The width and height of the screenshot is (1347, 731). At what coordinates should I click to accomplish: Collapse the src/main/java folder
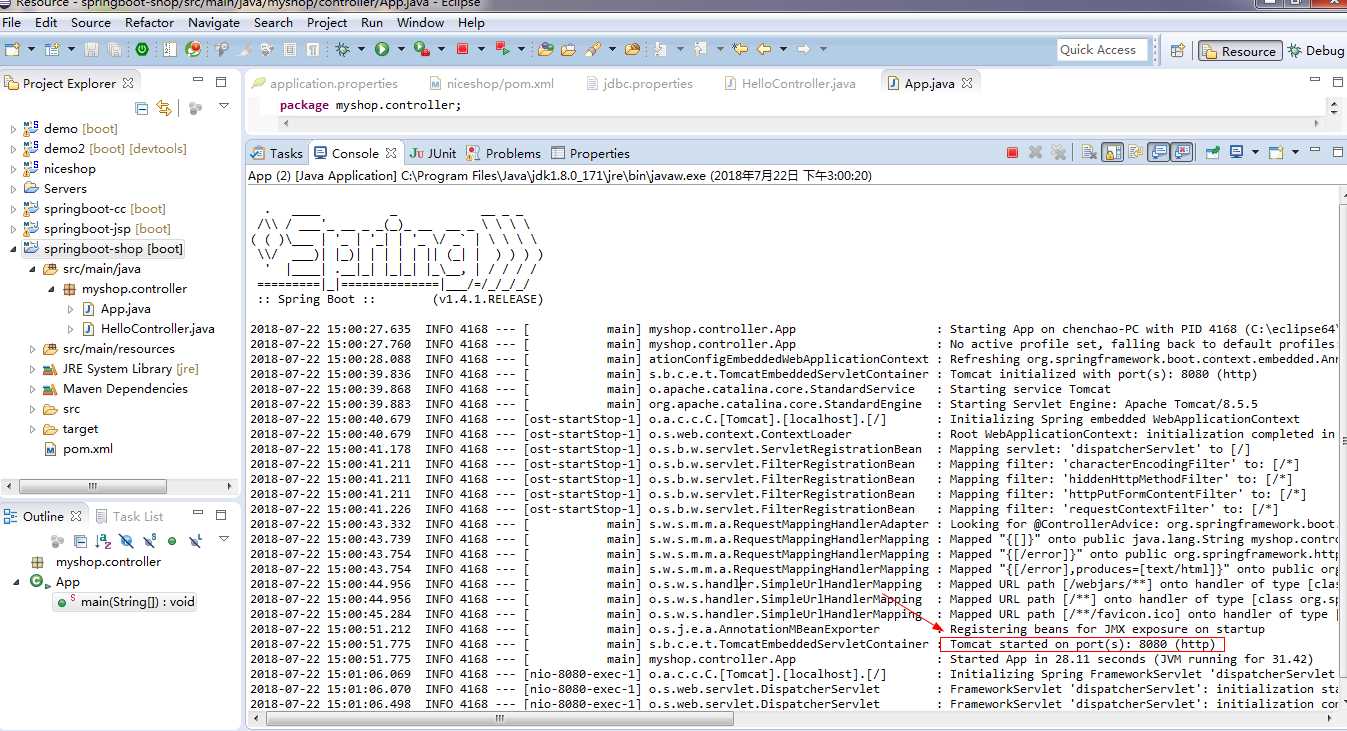click(x=32, y=269)
